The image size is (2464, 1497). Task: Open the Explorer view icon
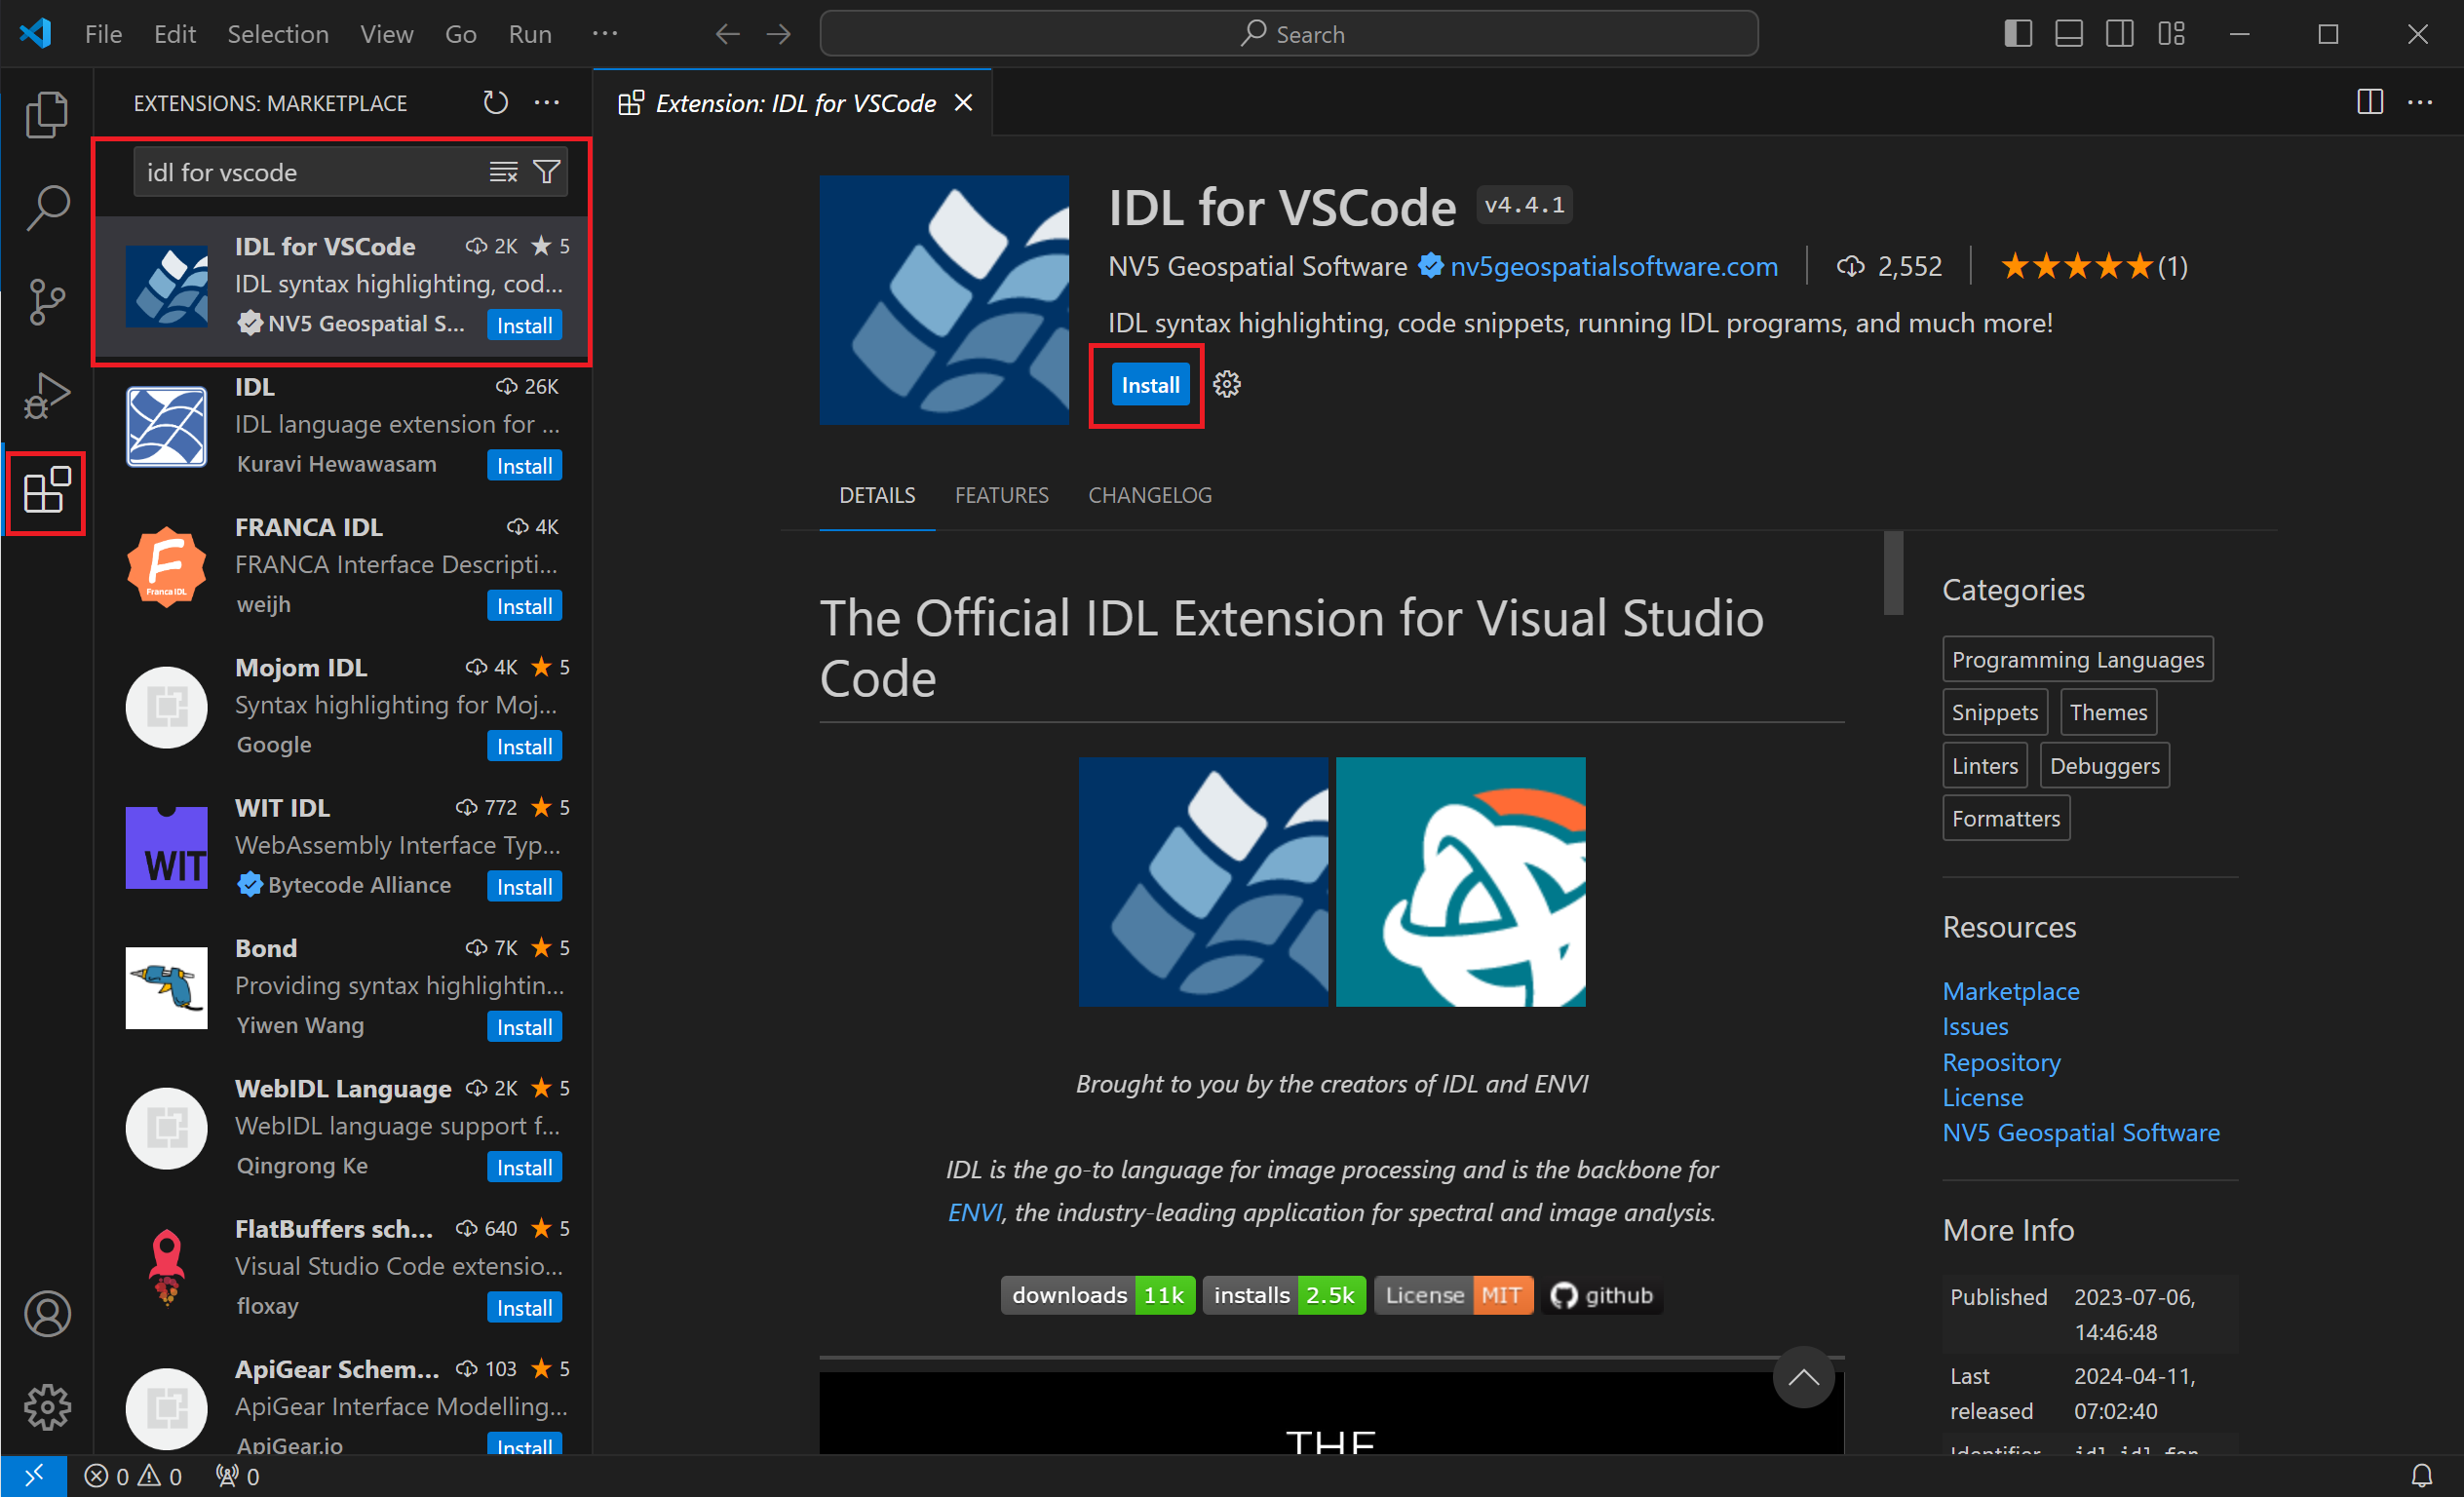pos(46,115)
